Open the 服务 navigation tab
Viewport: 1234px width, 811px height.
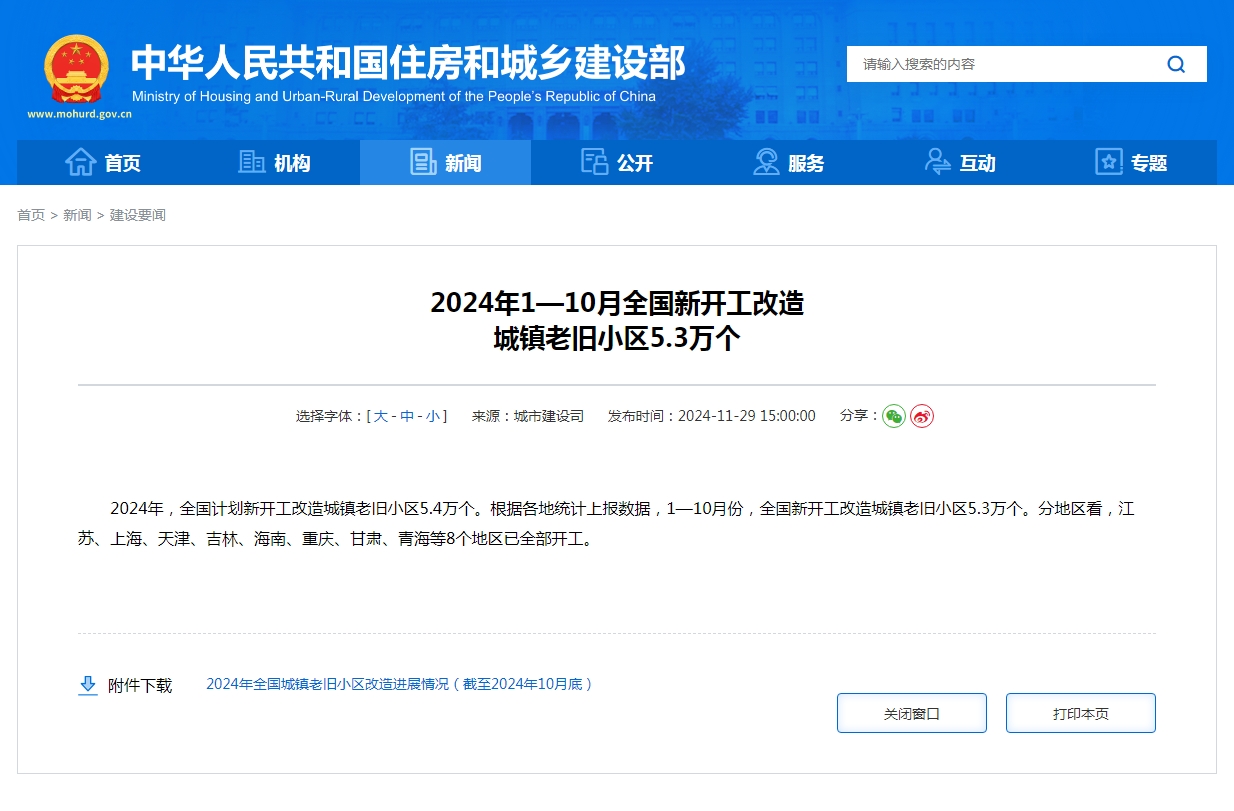(789, 162)
